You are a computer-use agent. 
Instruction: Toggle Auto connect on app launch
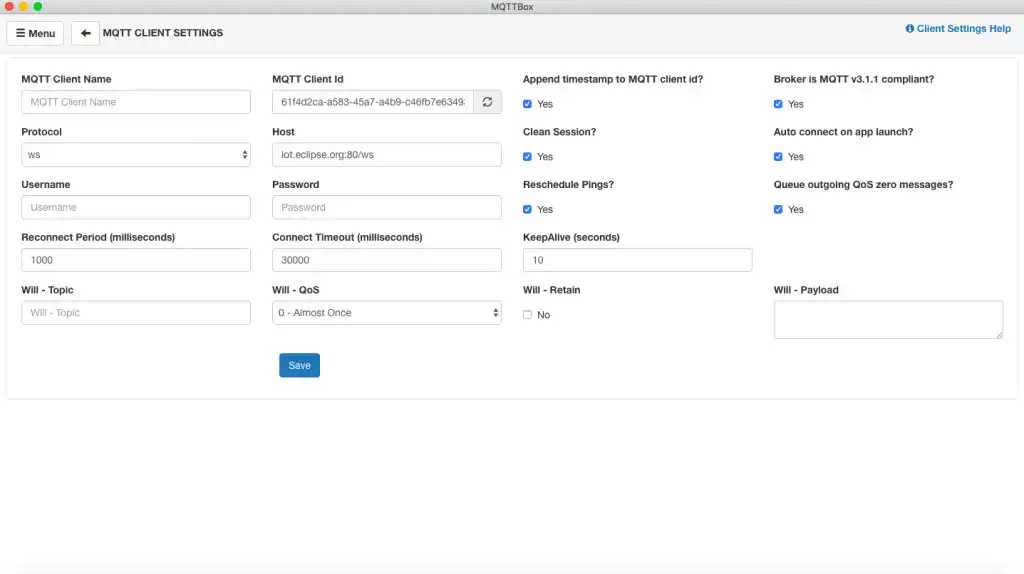[779, 157]
